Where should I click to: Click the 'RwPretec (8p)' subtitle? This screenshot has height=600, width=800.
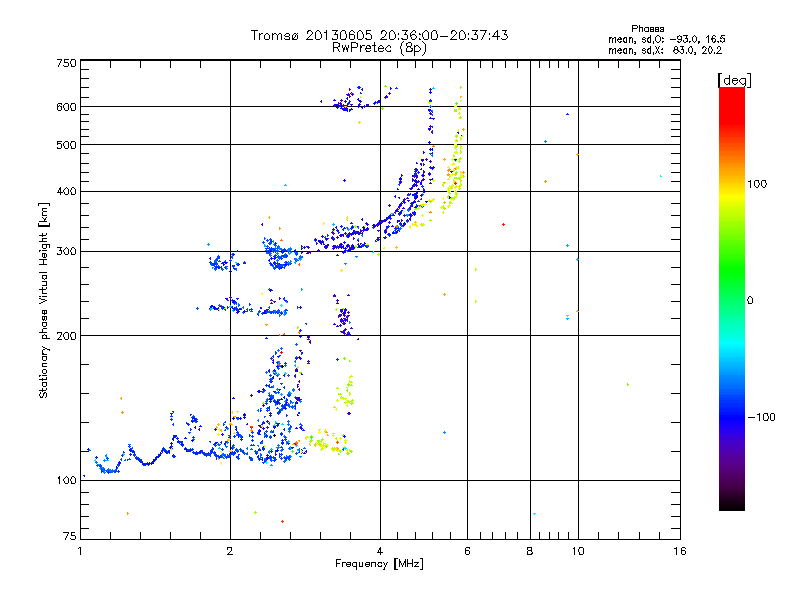pos(379,48)
